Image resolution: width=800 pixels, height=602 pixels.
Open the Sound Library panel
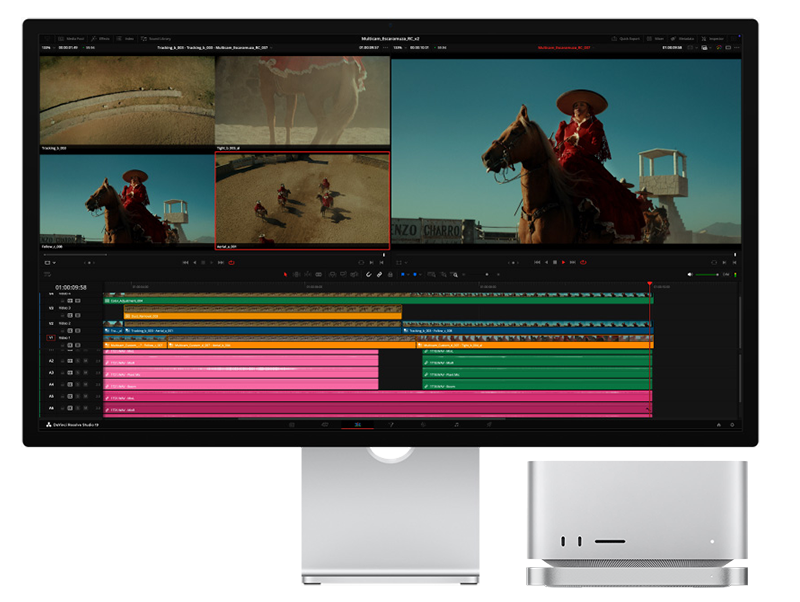point(158,38)
